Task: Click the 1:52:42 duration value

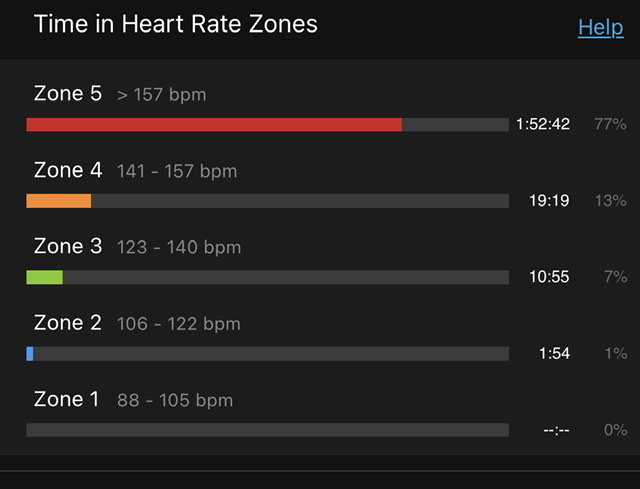Action: (543, 124)
